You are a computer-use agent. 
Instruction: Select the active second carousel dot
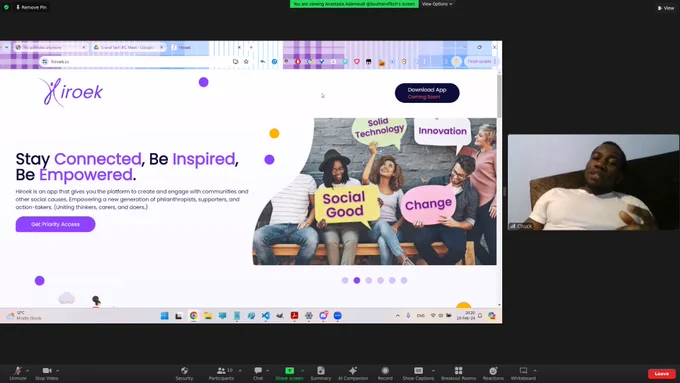tap(356, 280)
